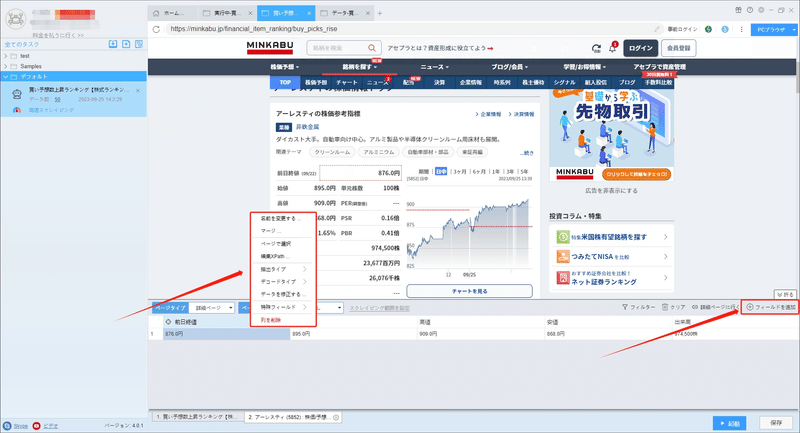
Task: Click the MINKABU refresh icon near the bell
Action: coord(596,48)
